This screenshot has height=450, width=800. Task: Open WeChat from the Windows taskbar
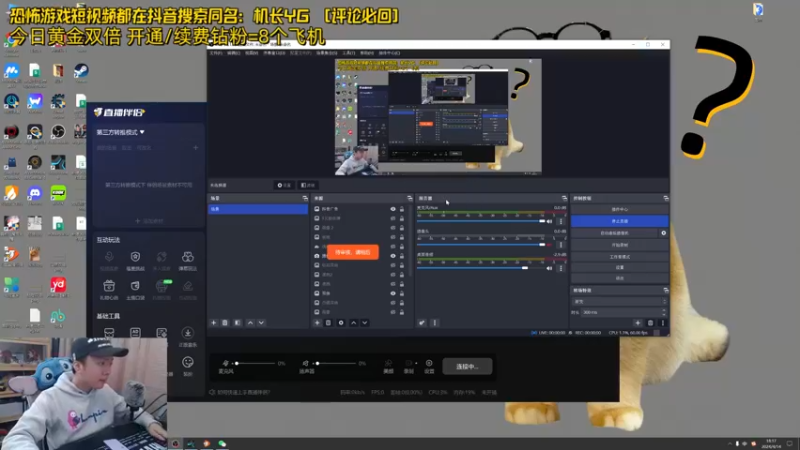click(222, 443)
